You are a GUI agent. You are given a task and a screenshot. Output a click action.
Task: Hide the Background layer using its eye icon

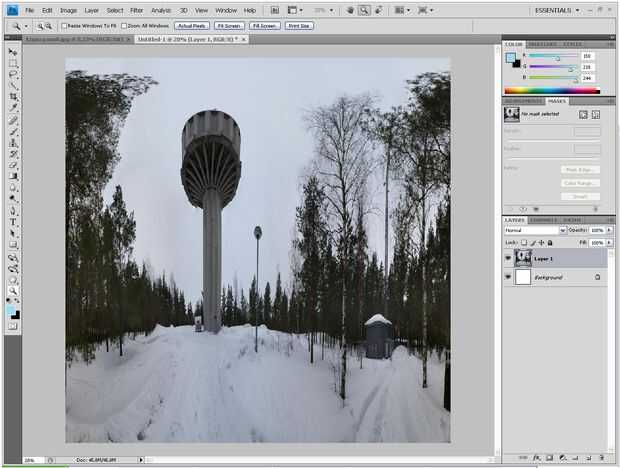pyautogui.click(x=508, y=277)
